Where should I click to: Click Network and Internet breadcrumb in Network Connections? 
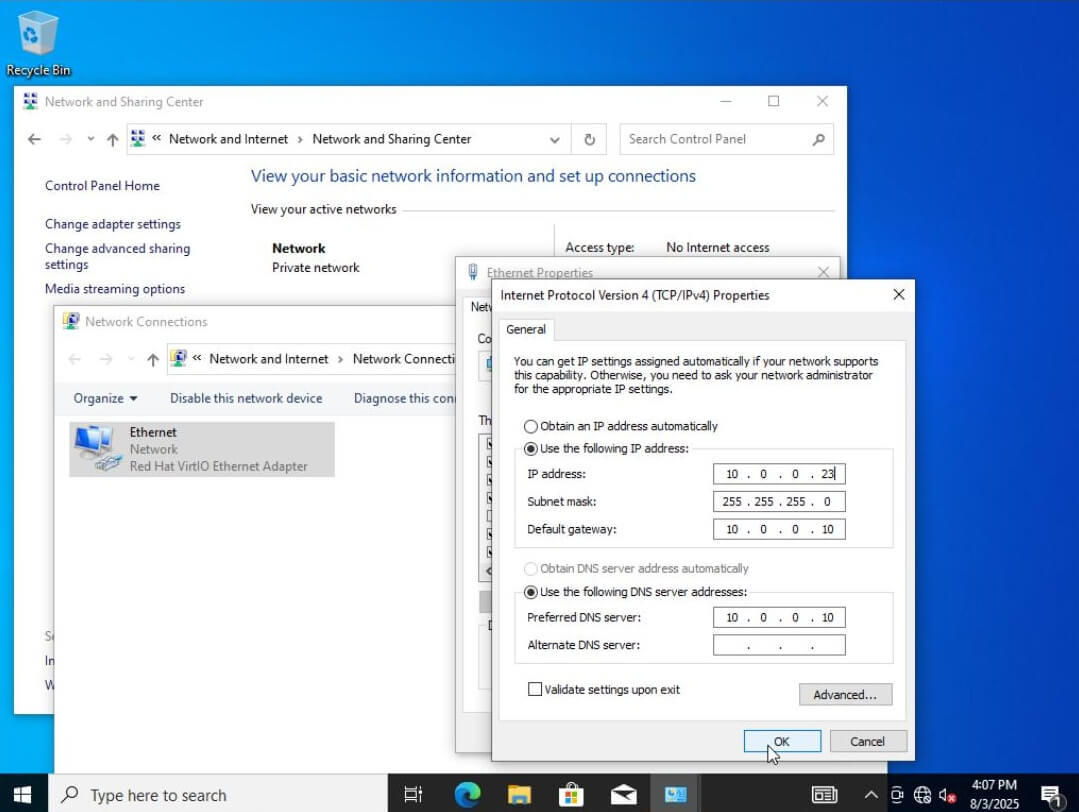point(268,359)
